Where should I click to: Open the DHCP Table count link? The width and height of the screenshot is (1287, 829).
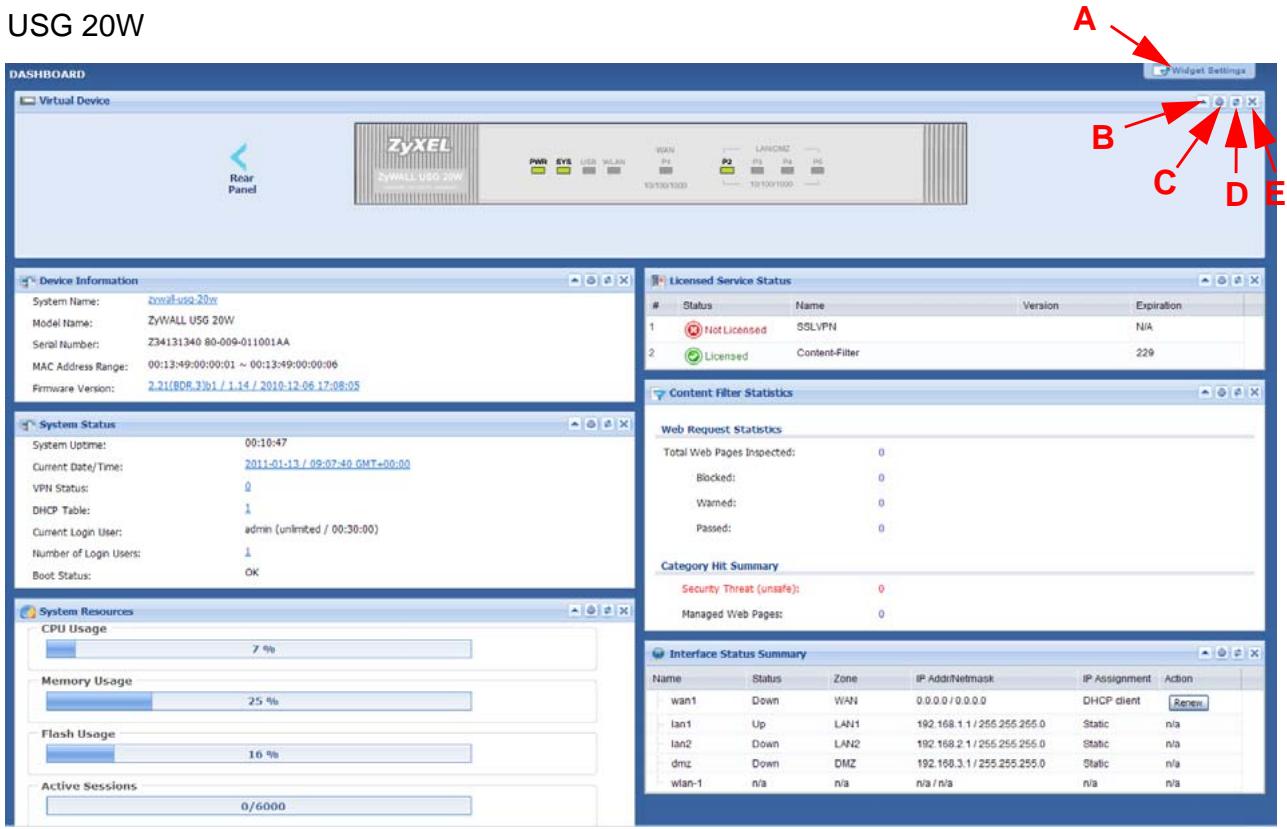pos(248,508)
